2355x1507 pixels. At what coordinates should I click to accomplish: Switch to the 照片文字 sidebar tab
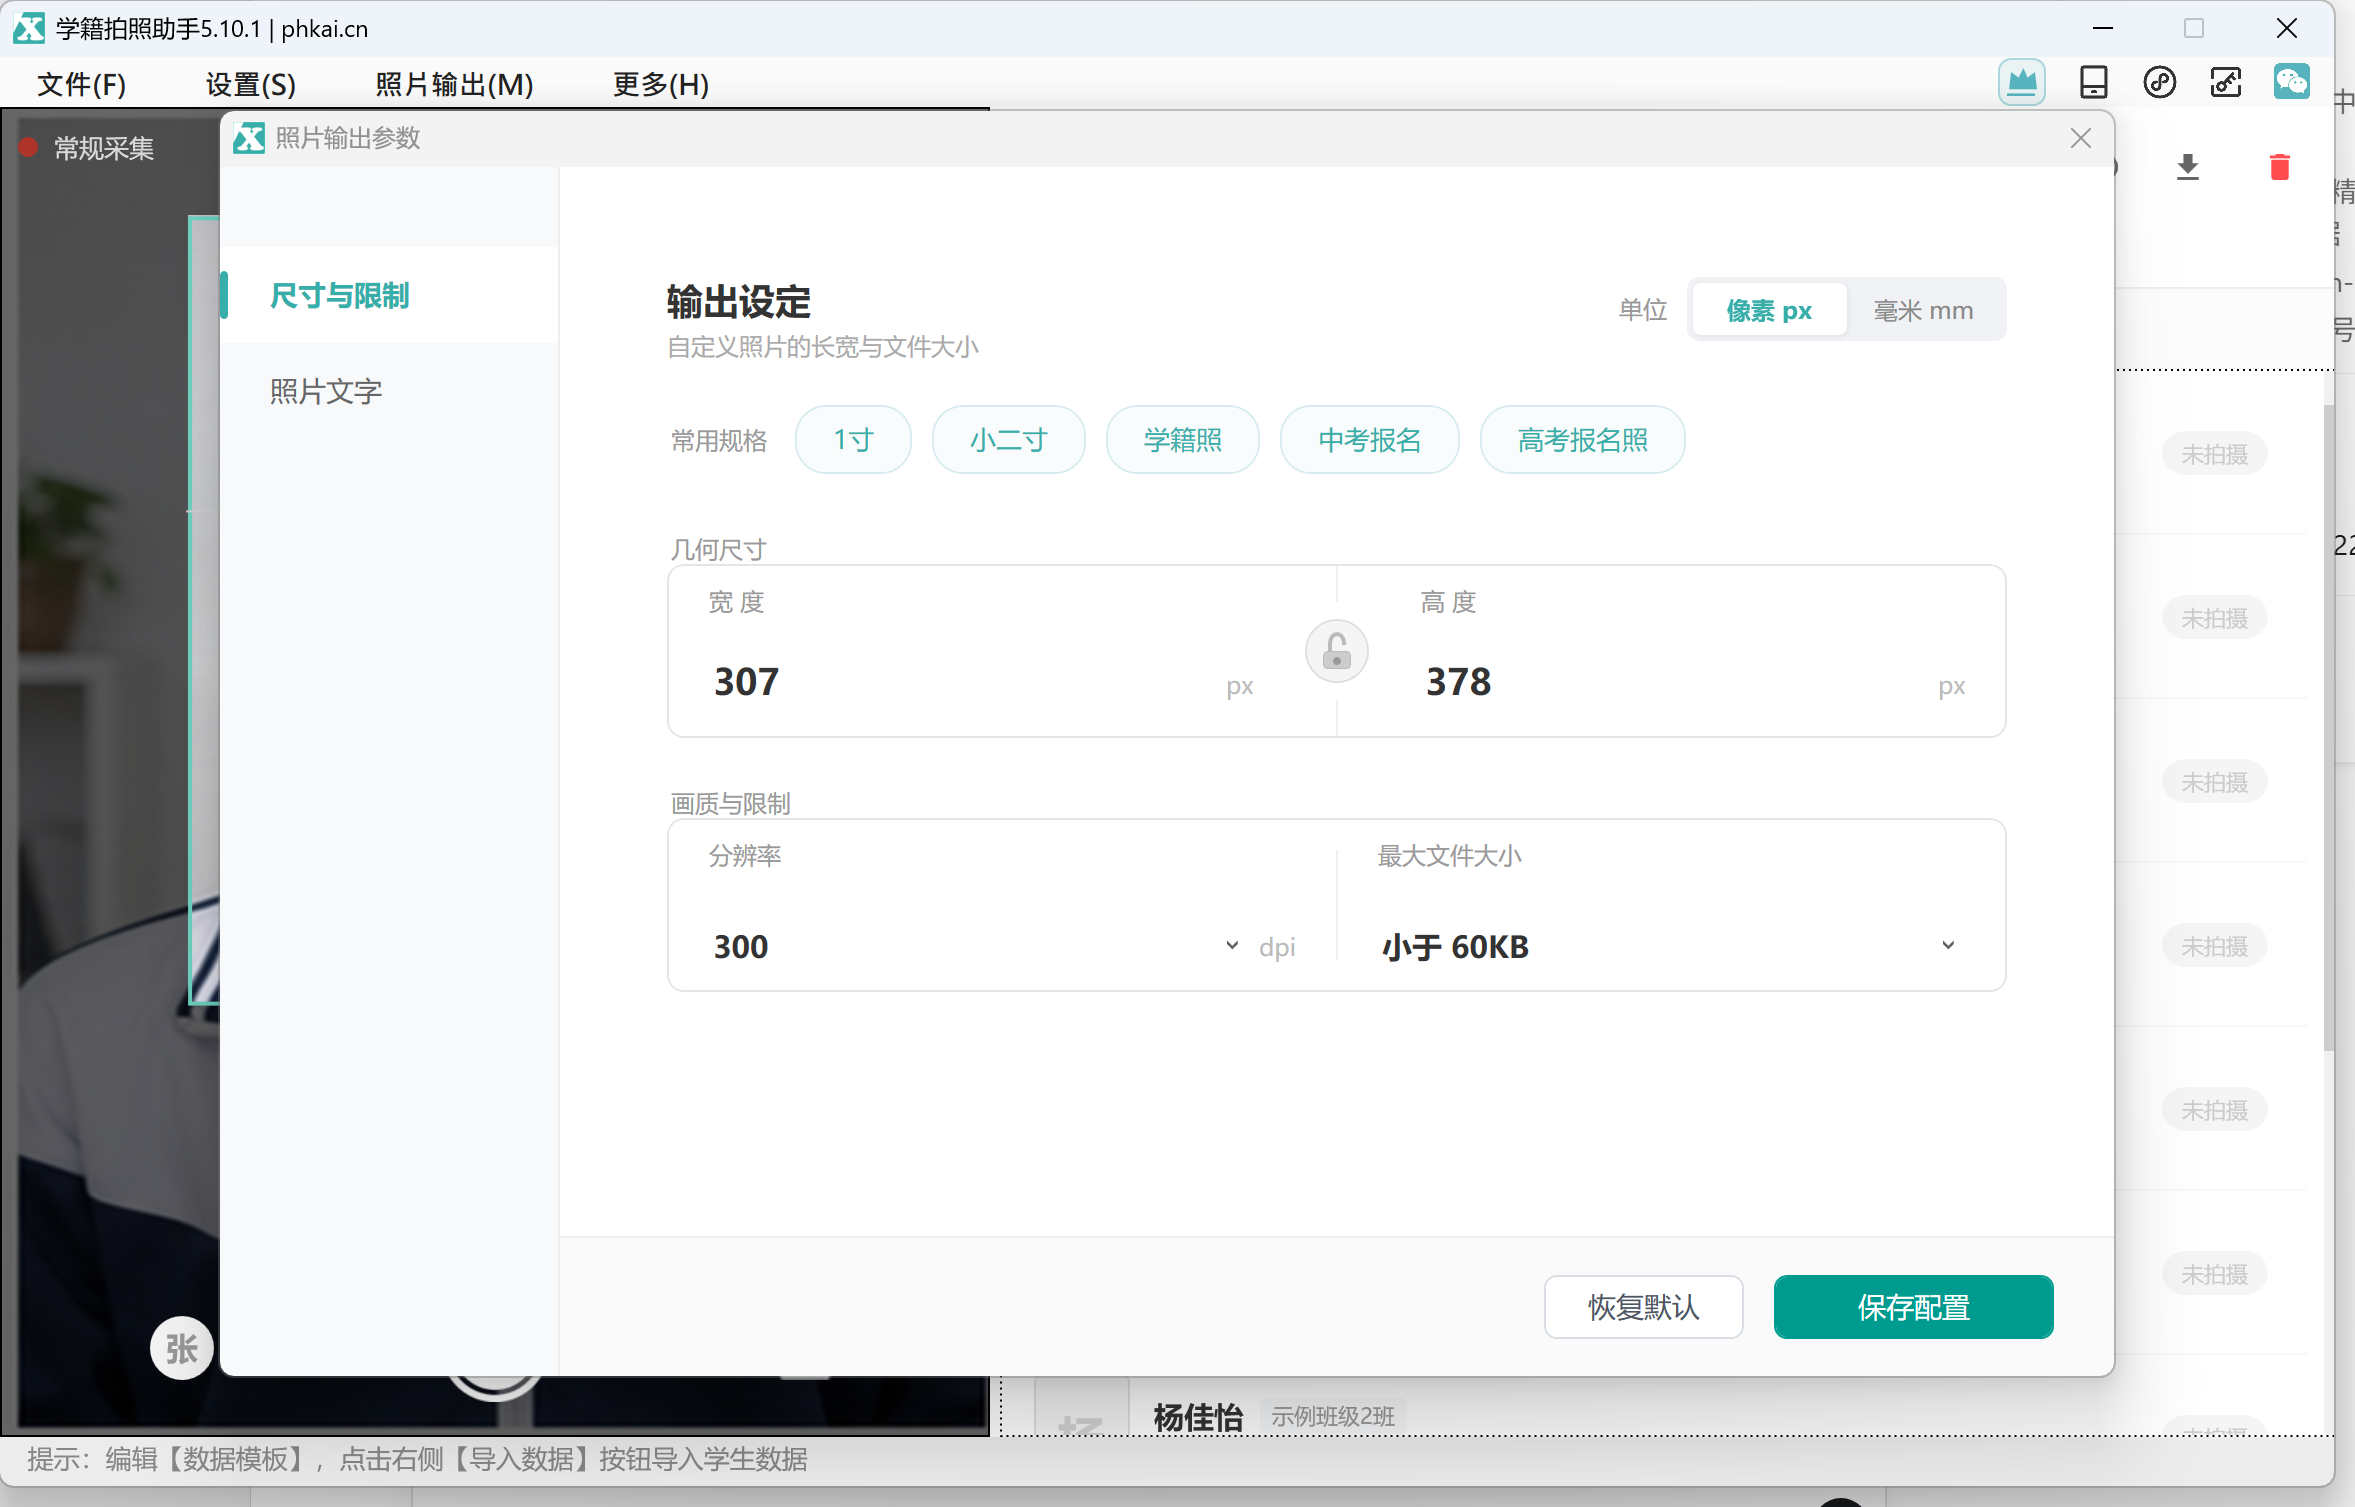[389, 391]
